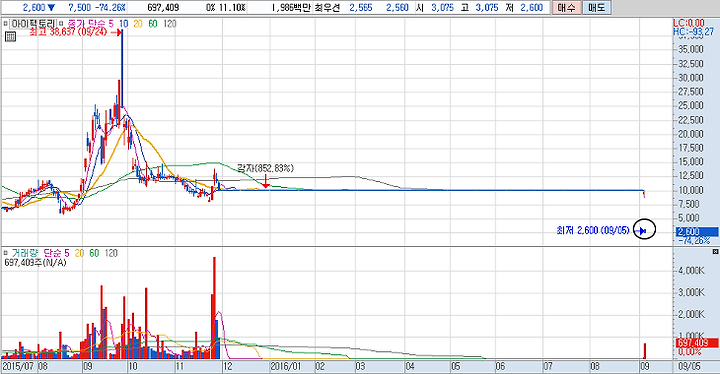720x374 pixels.
Task: Click the 매도 sell button
Action: pos(596,7)
